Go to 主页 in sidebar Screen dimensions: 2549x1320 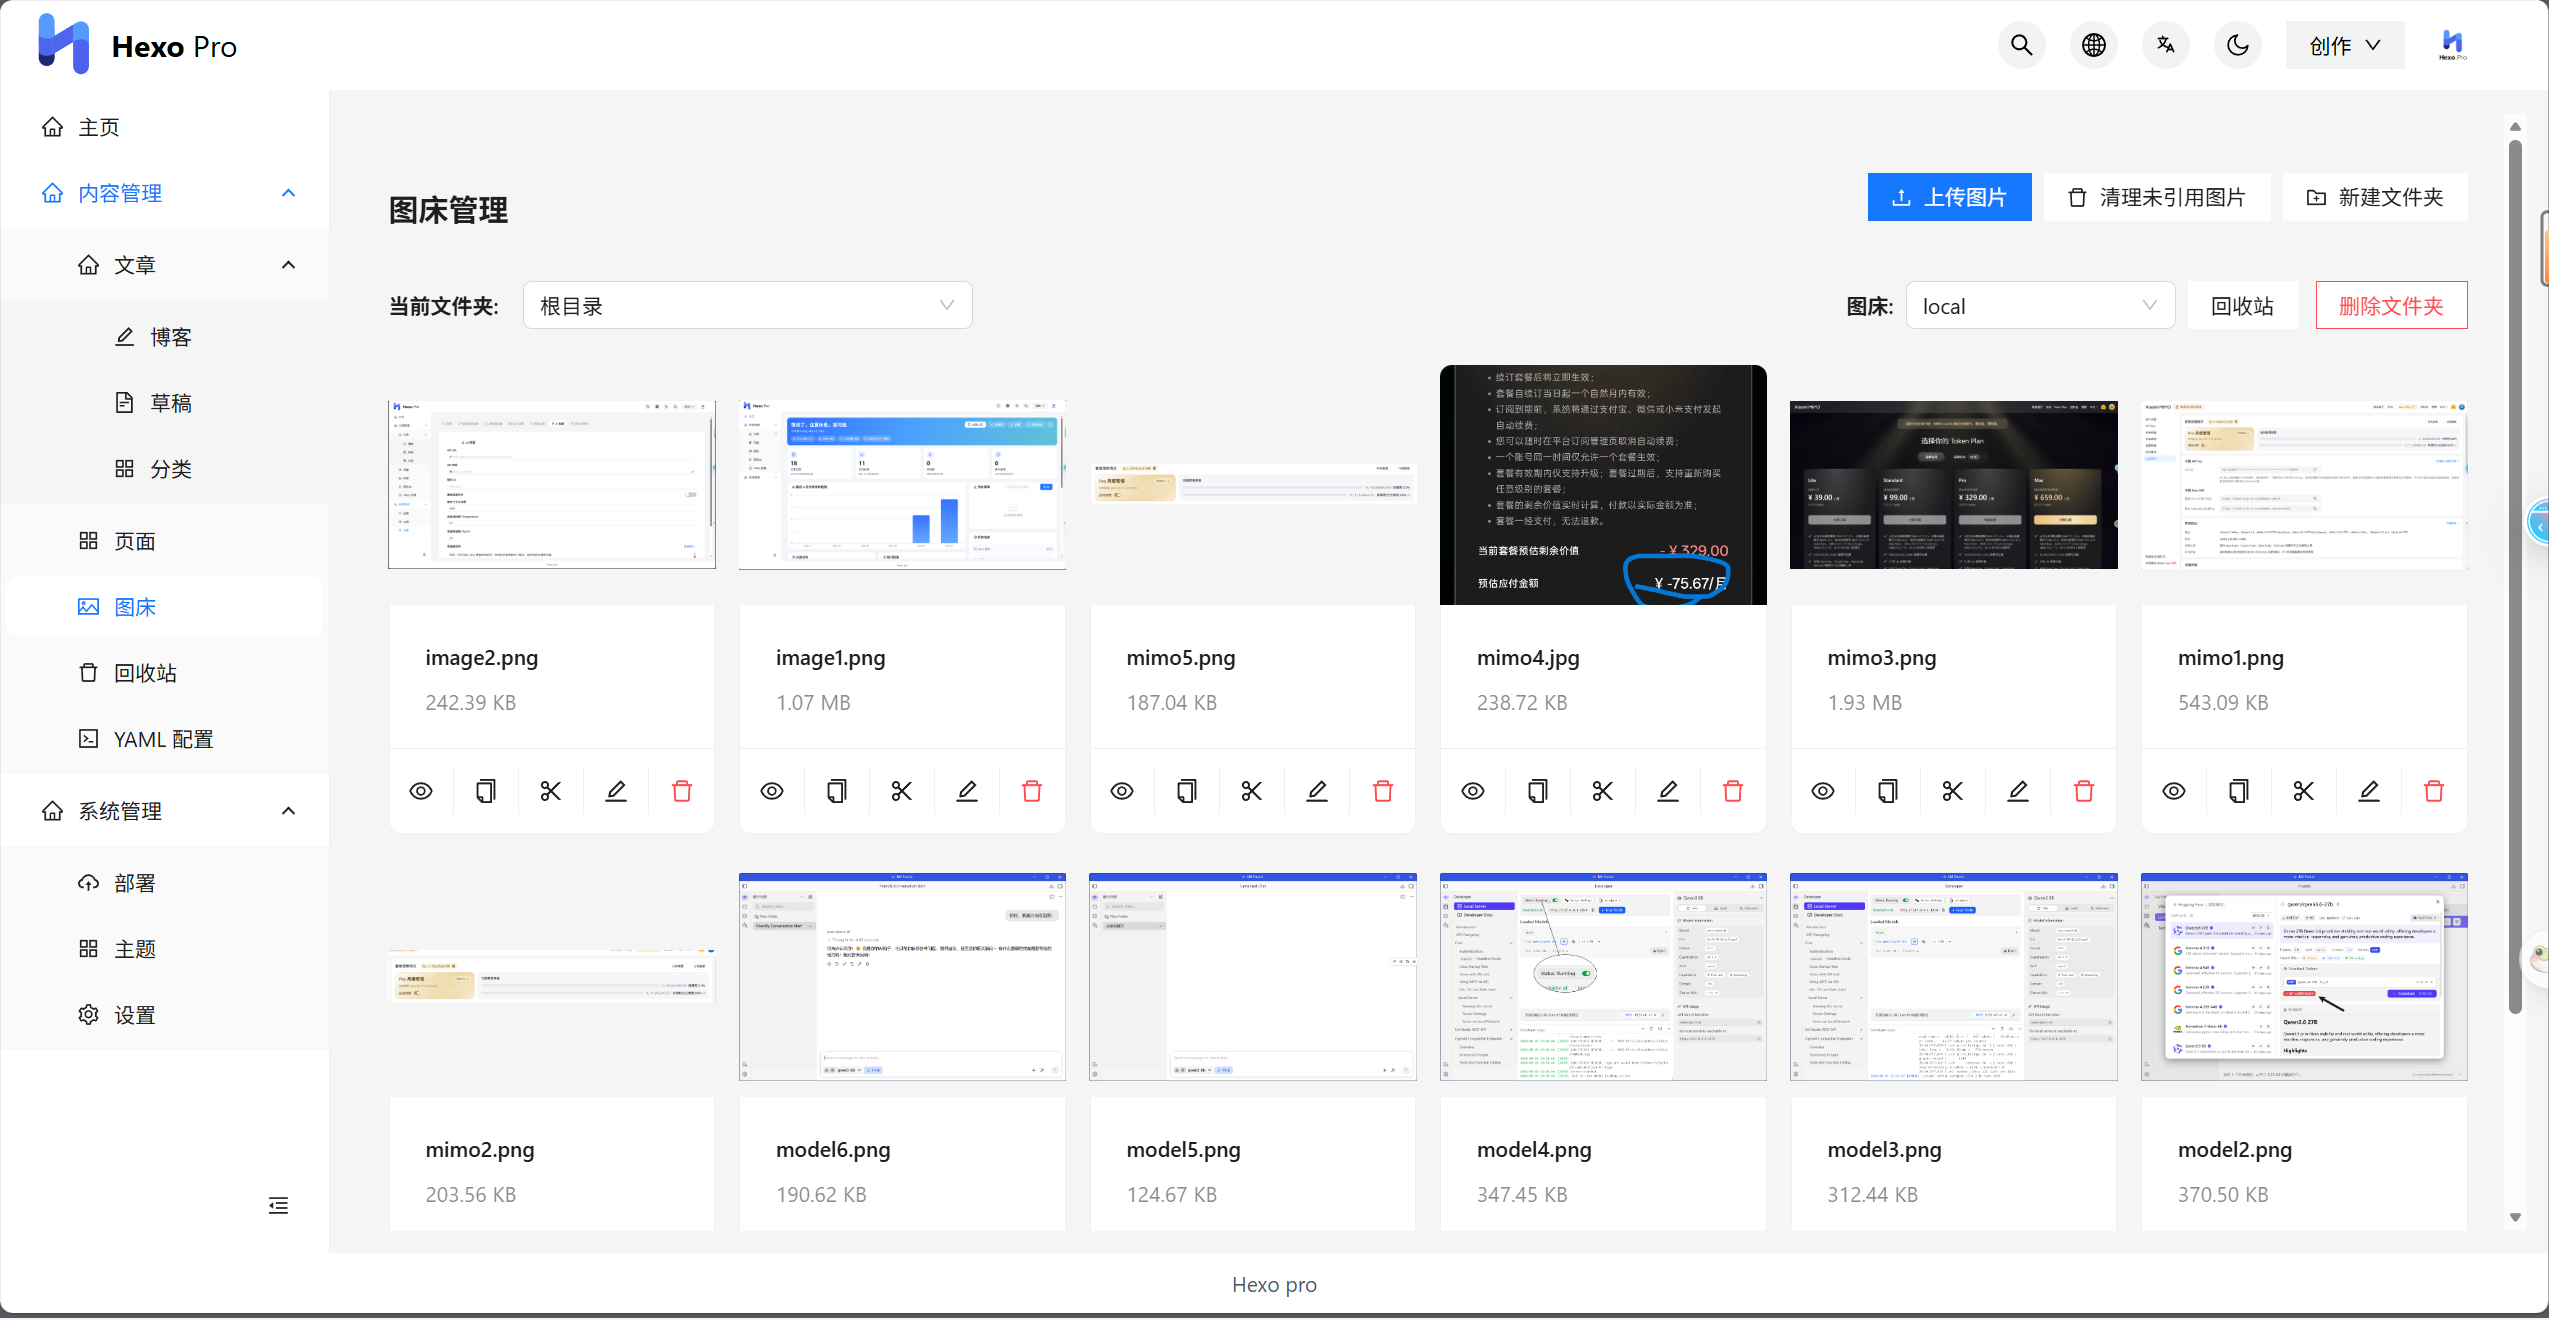tap(164, 127)
